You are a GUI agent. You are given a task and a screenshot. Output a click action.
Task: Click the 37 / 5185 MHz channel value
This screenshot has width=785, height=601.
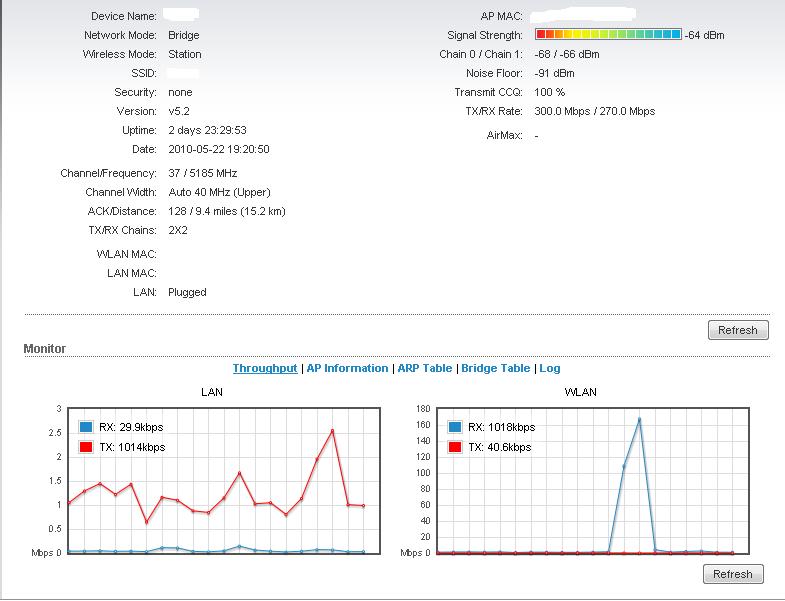point(204,173)
